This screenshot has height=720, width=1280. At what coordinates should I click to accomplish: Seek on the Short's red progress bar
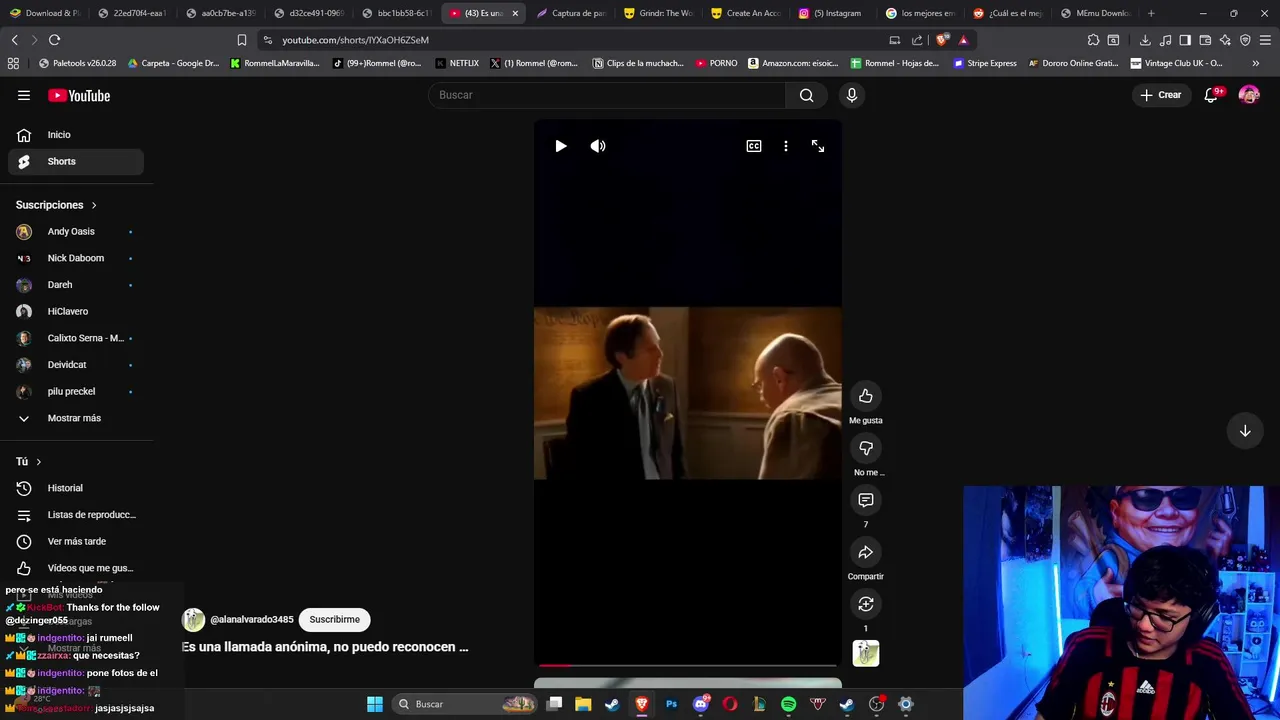687,664
